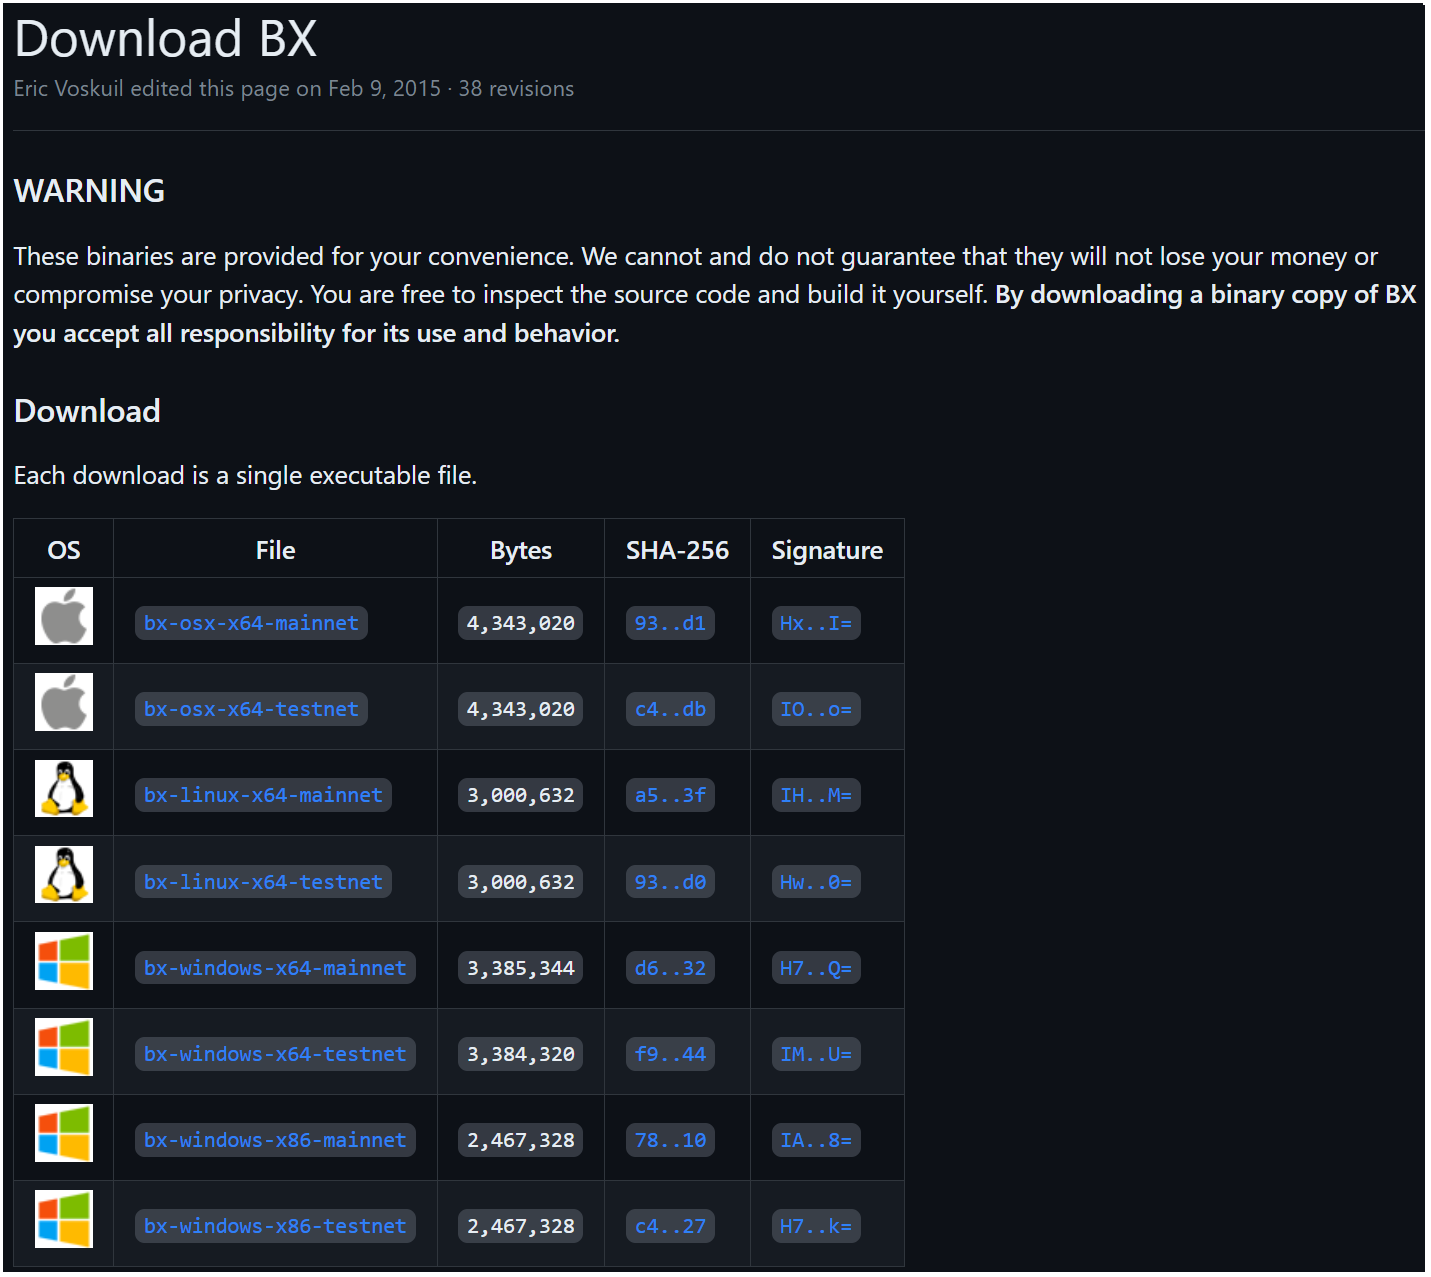The height and width of the screenshot is (1277, 1431).
Task: Click the Linux penguin icon for bx-linux-x64-testnet
Action: pos(64,874)
